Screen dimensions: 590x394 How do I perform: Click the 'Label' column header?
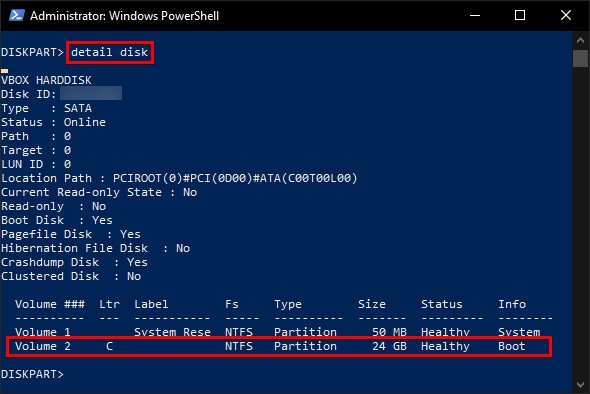click(151, 304)
